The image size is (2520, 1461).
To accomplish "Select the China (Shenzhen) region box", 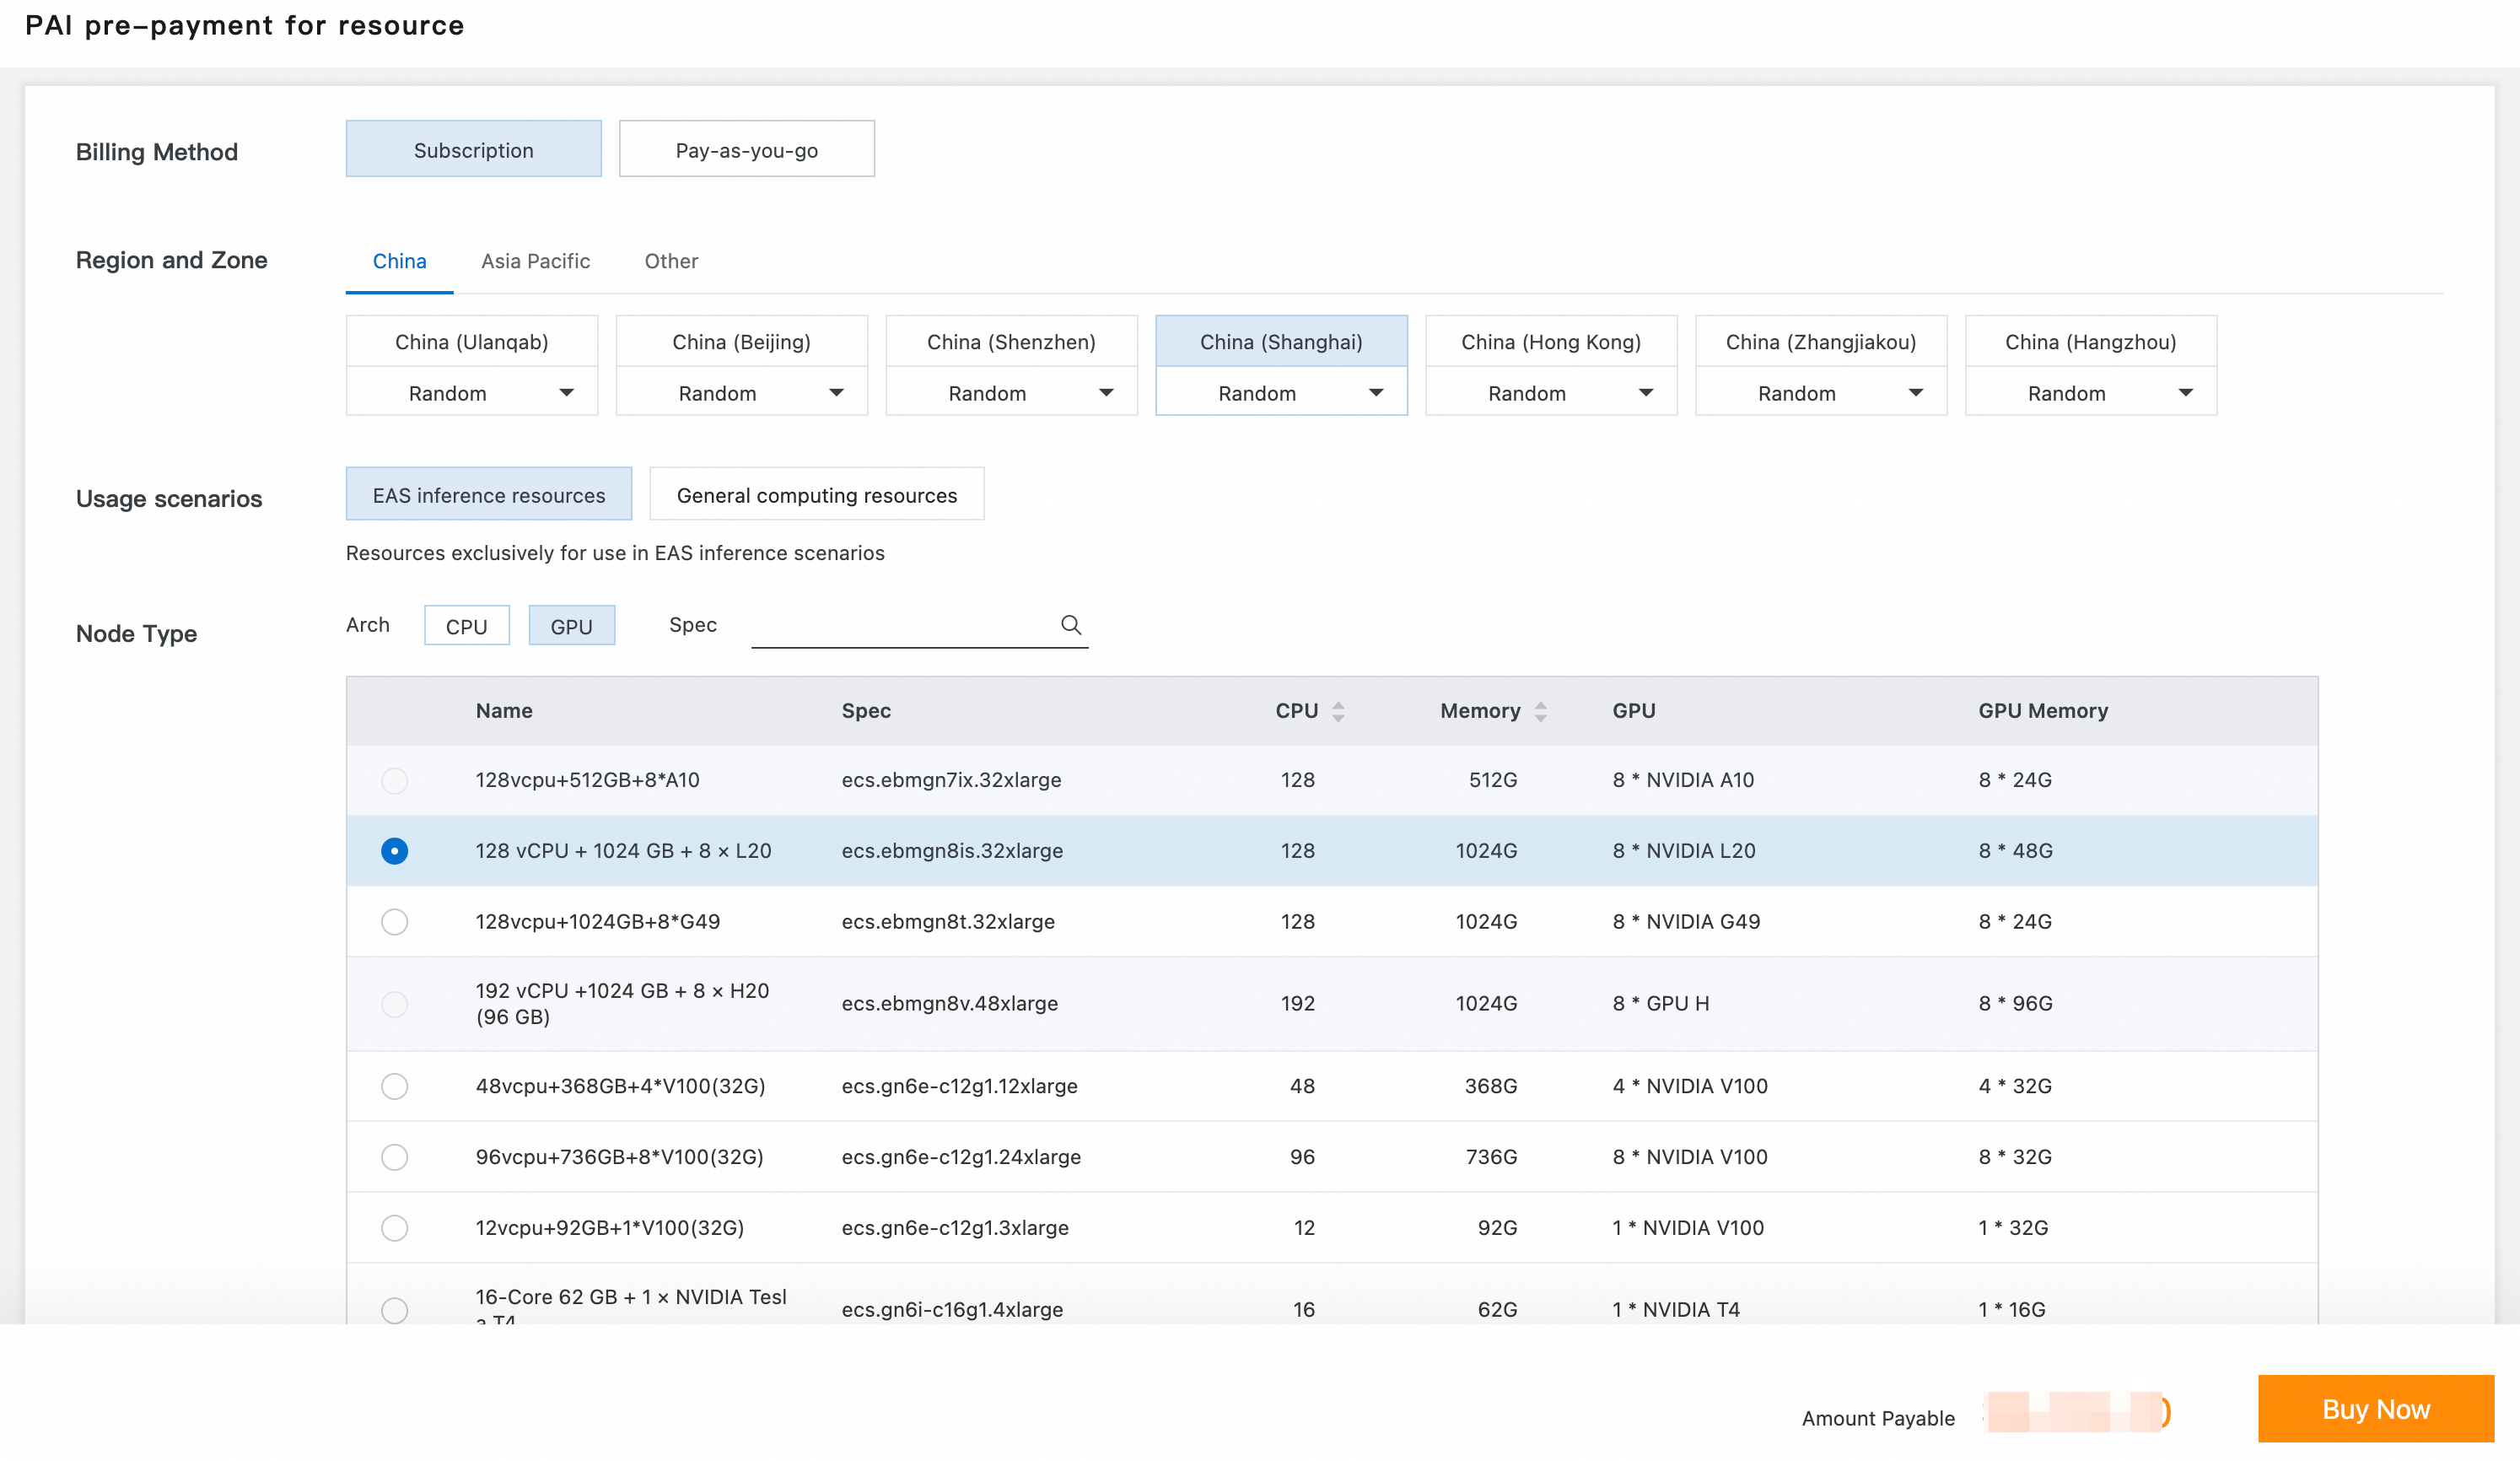I will pyautogui.click(x=1011, y=342).
